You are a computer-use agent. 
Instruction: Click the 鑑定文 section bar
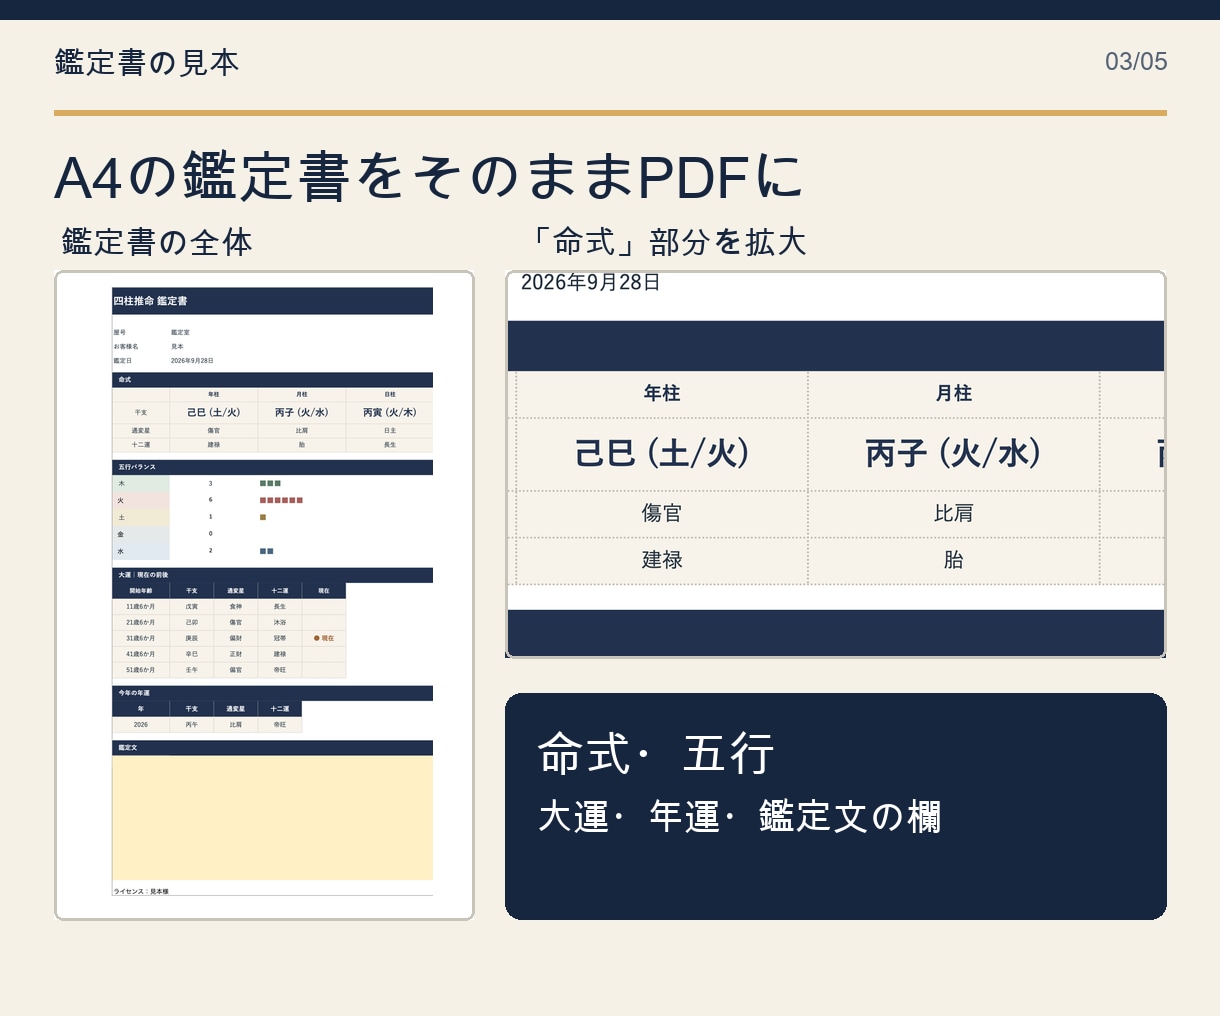(272, 748)
